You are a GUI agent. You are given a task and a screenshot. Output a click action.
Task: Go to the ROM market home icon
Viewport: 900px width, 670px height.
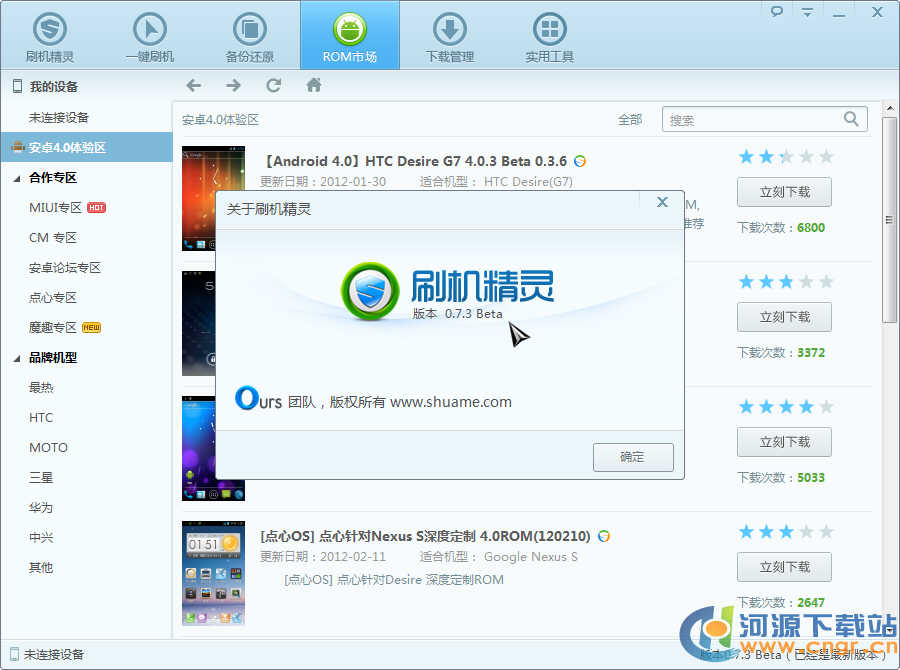(313, 85)
